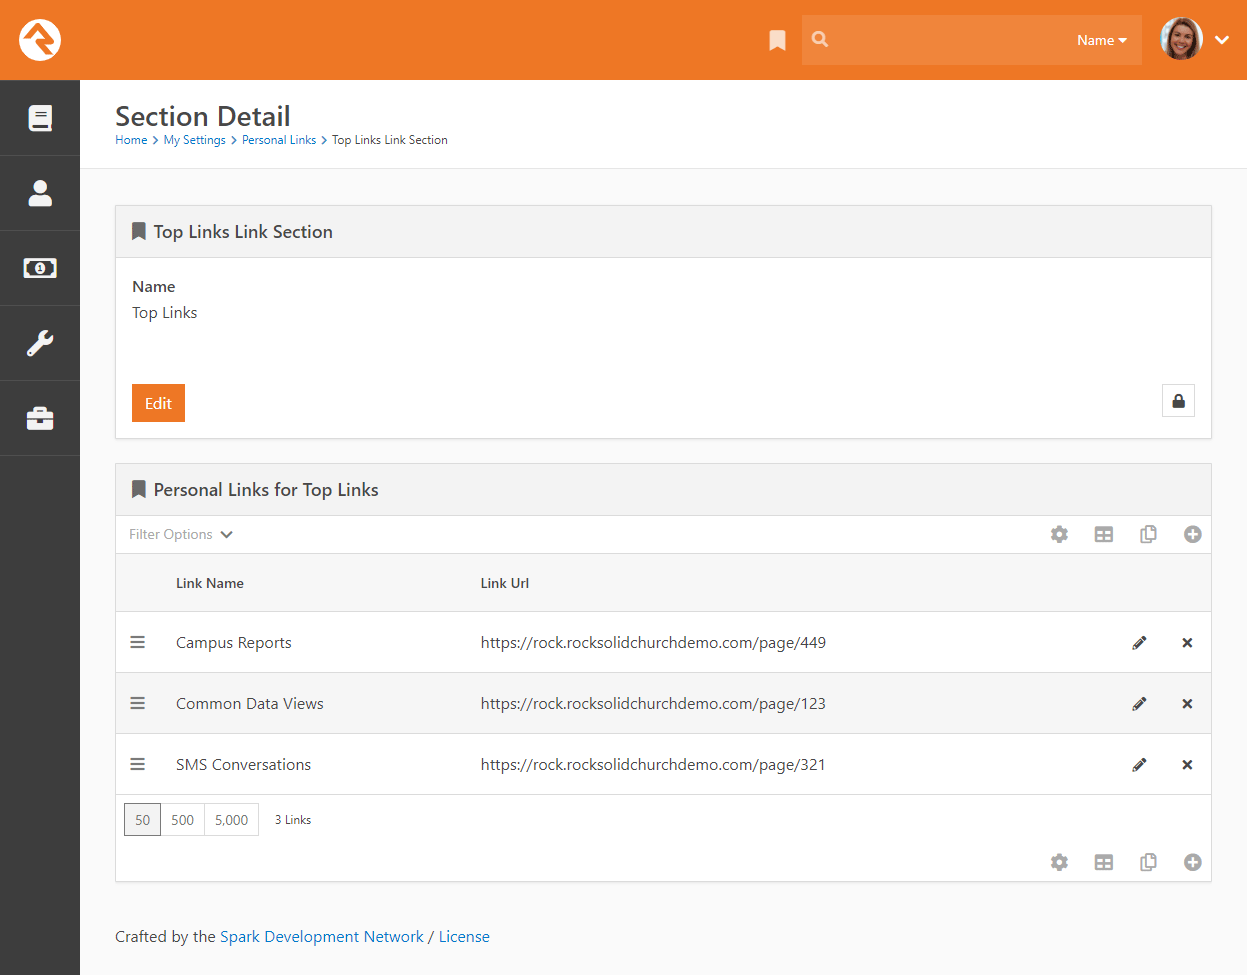Grab the reorder handle for Common Data Views

138,703
